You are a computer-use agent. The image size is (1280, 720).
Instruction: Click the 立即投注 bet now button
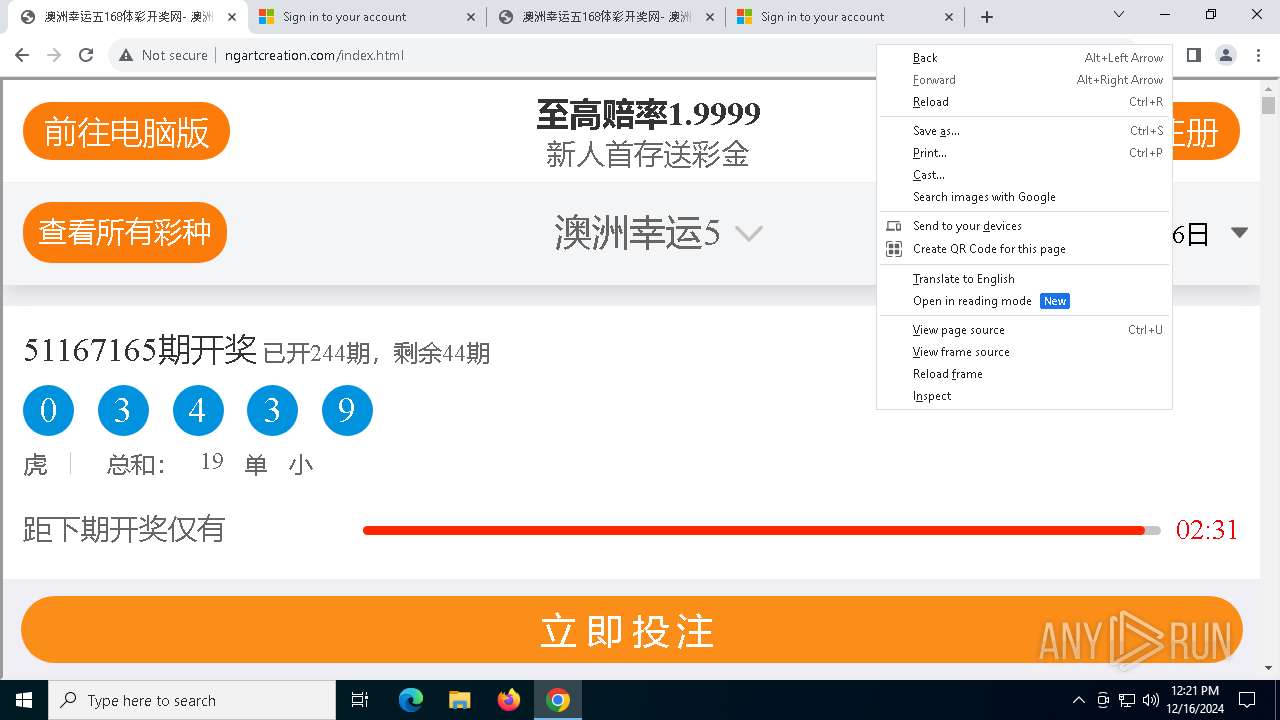(x=631, y=630)
